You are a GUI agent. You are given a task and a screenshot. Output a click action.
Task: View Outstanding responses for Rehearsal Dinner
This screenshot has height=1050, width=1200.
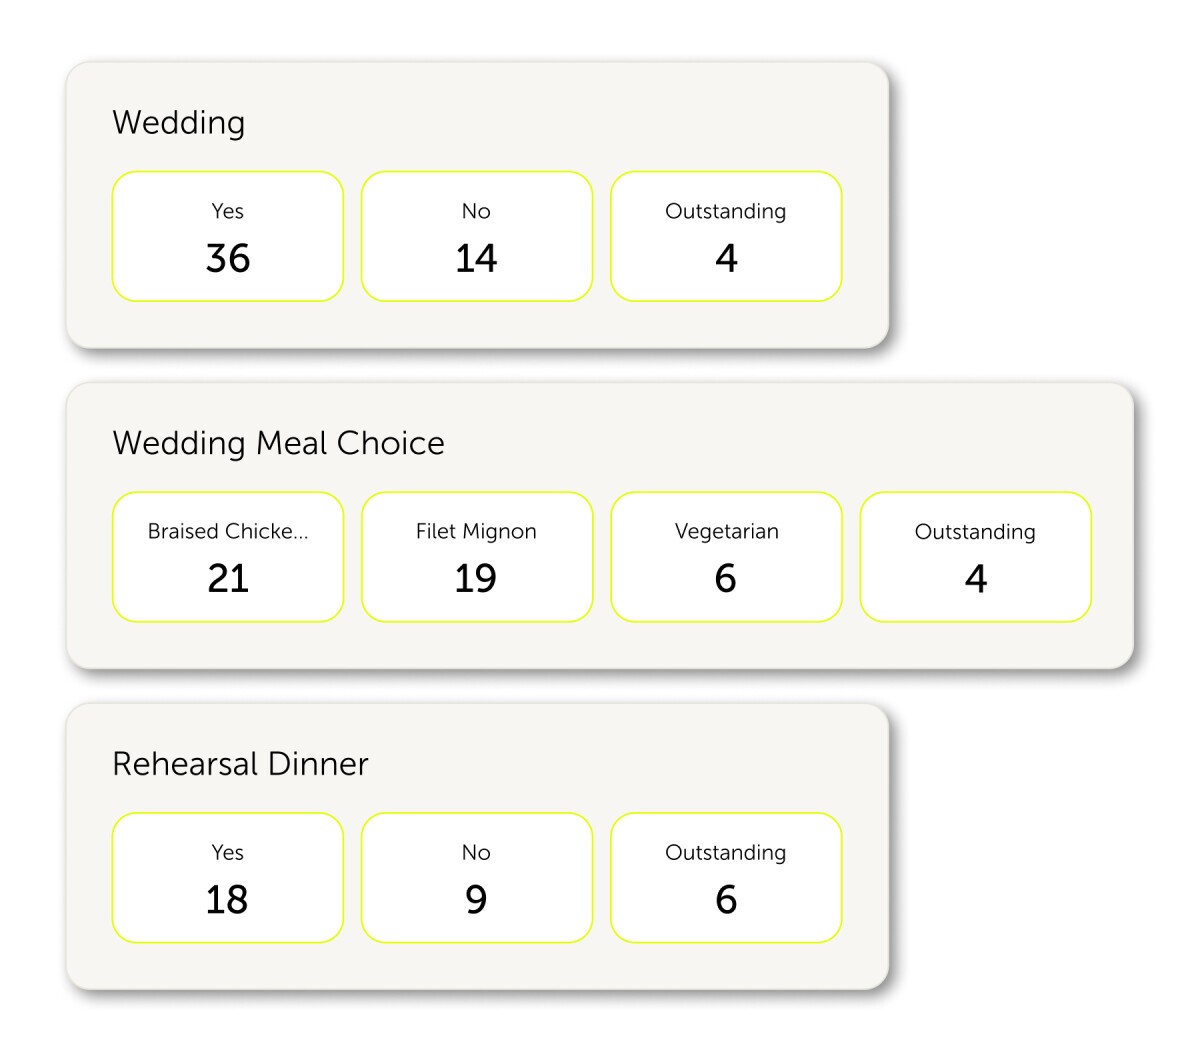tap(726, 877)
